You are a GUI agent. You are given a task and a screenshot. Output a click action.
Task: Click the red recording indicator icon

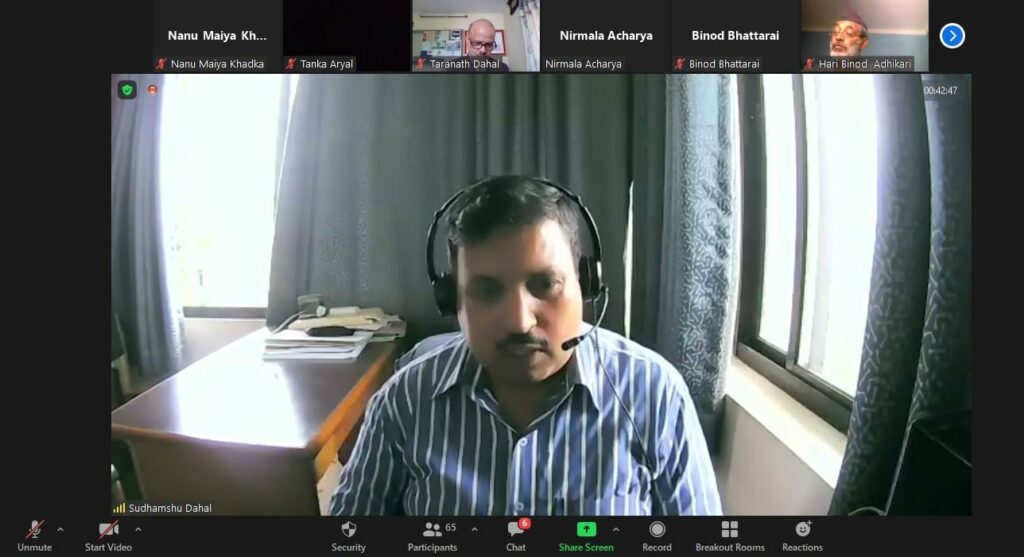point(153,90)
